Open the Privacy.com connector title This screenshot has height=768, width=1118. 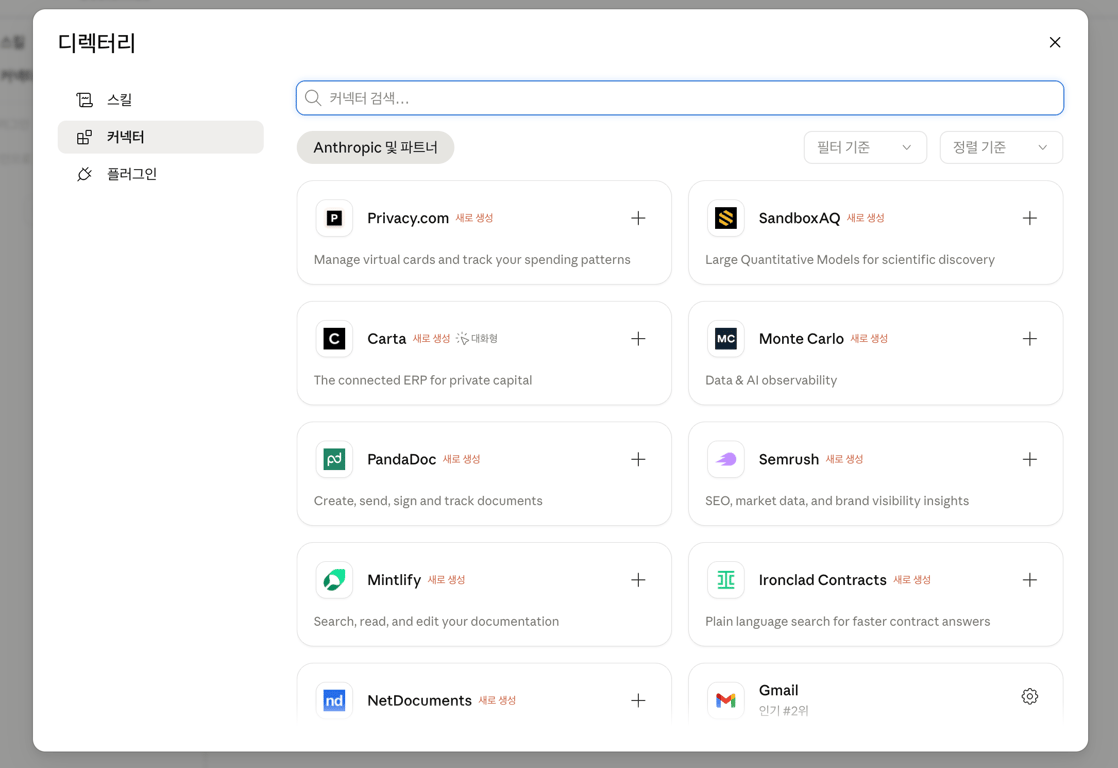(408, 218)
